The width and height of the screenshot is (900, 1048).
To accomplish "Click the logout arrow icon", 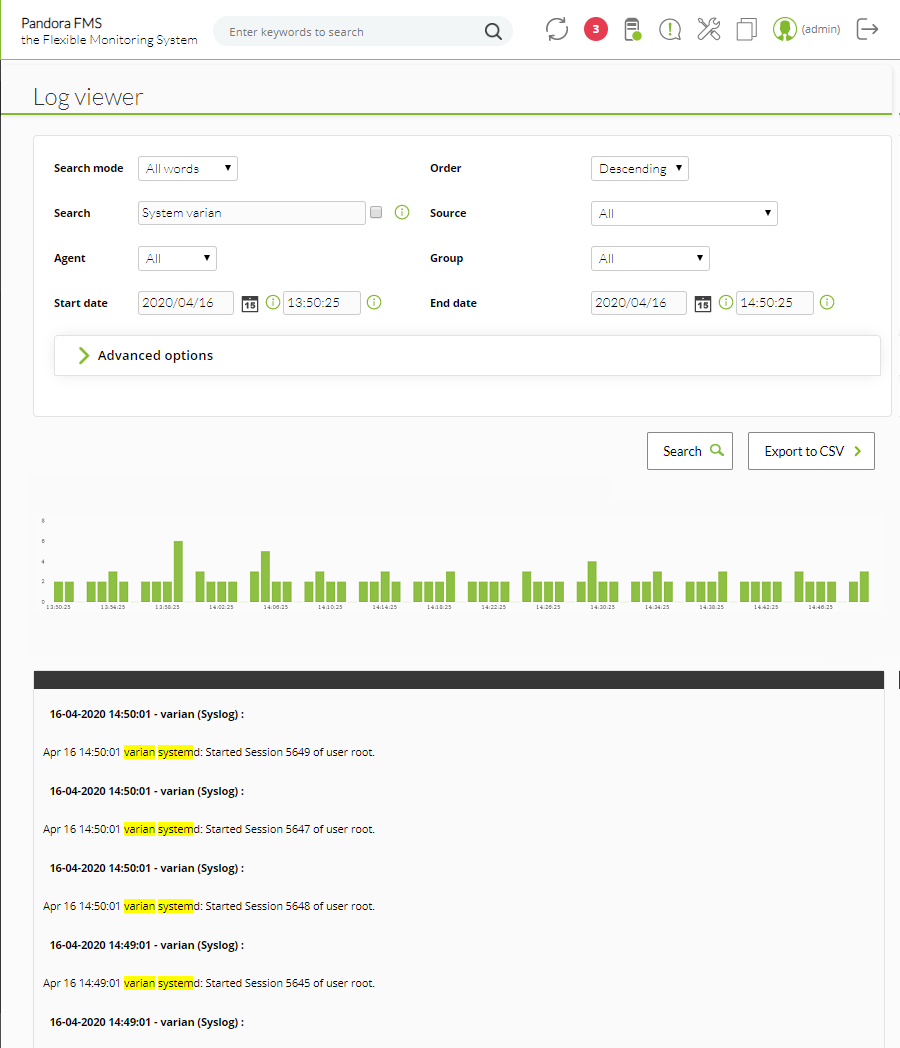I will pos(867,29).
